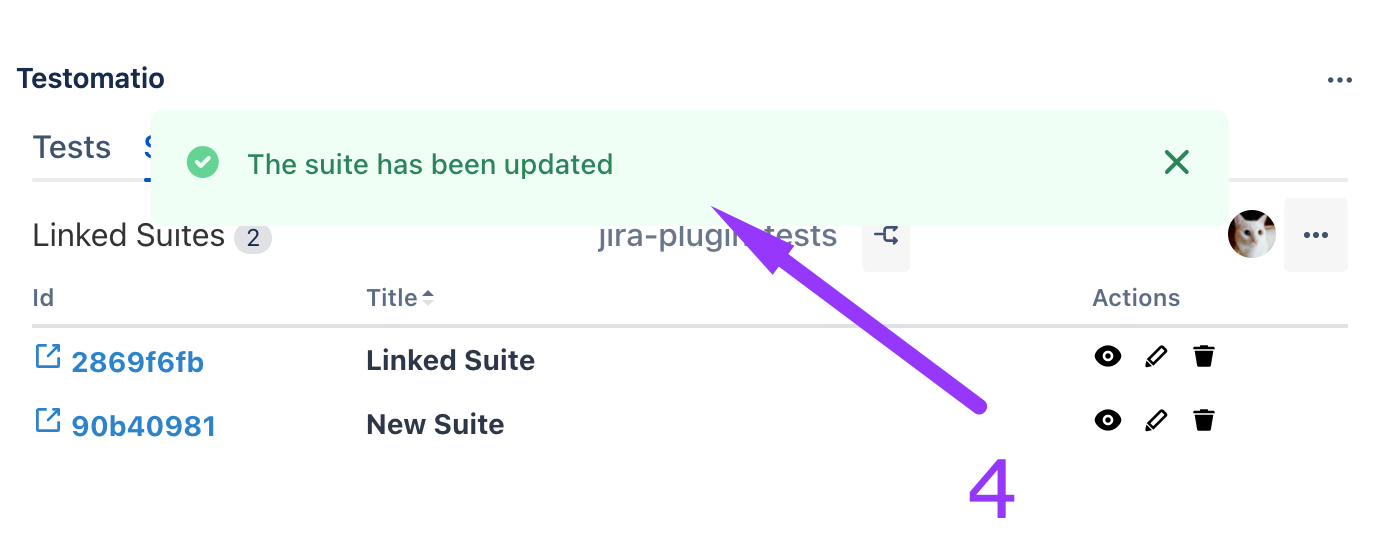Image resolution: width=1394 pixels, height=546 pixels.
Task: Open suite link 2869f6fb
Action: click(137, 361)
